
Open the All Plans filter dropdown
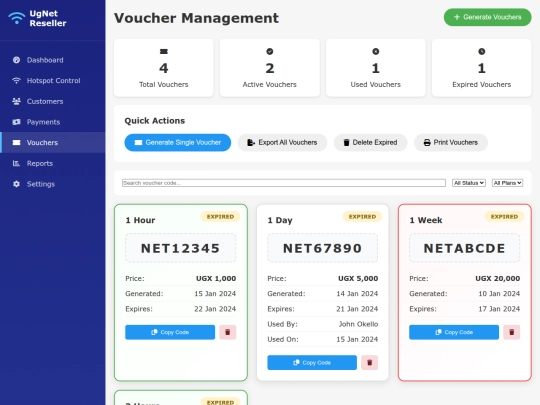507,183
